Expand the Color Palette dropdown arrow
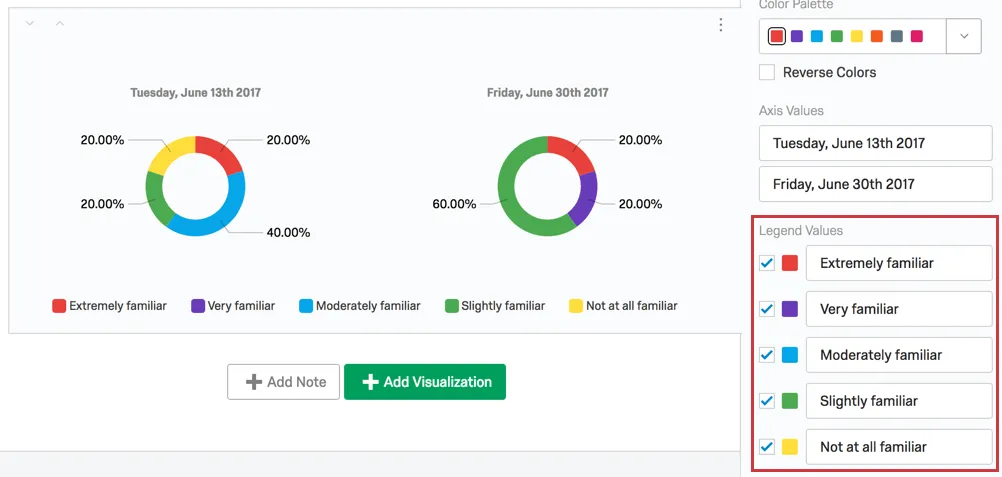Screen dimensions: 1002x477 tap(964, 36)
